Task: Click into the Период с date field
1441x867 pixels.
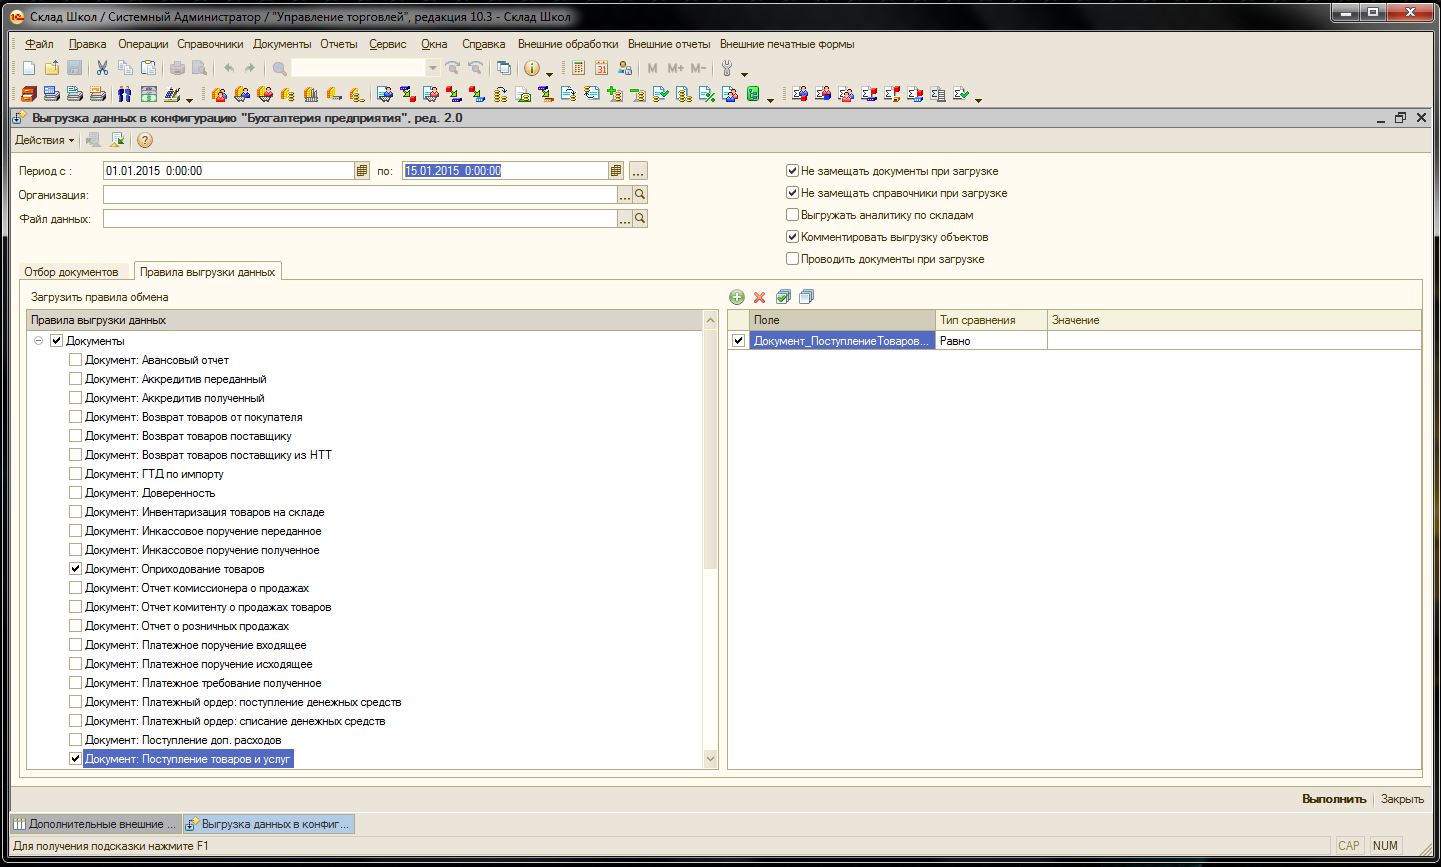Action: tap(228, 171)
